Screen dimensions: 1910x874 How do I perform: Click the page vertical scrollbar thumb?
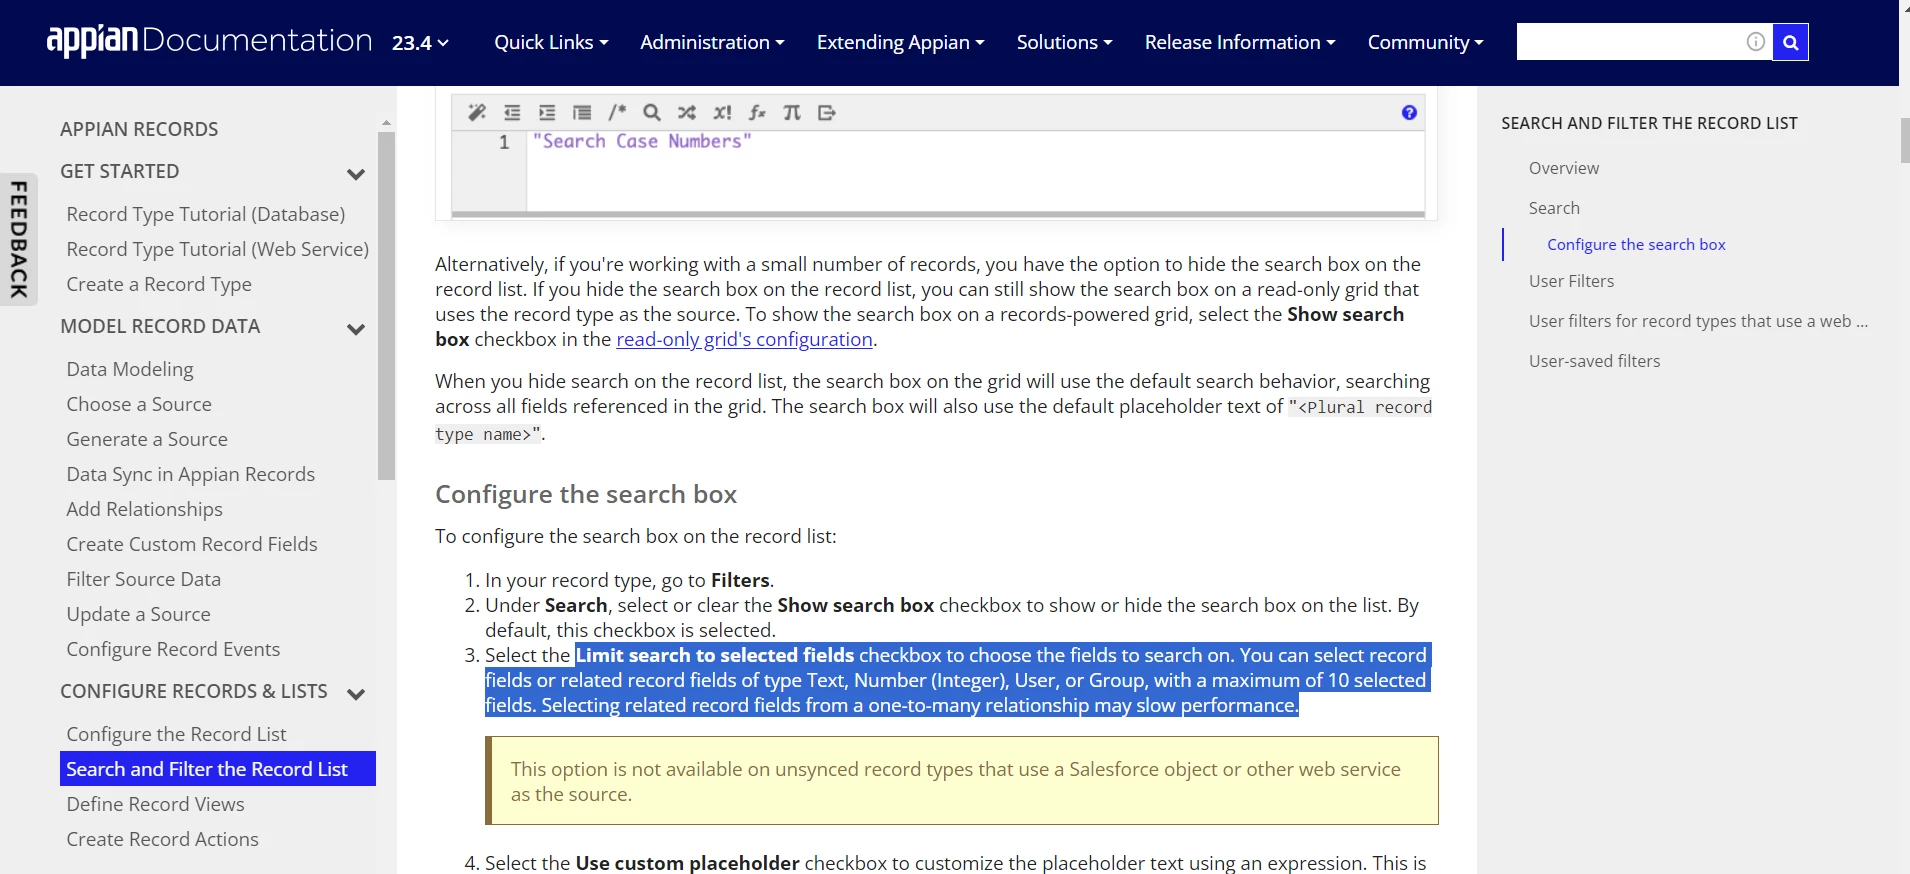(x=1904, y=140)
